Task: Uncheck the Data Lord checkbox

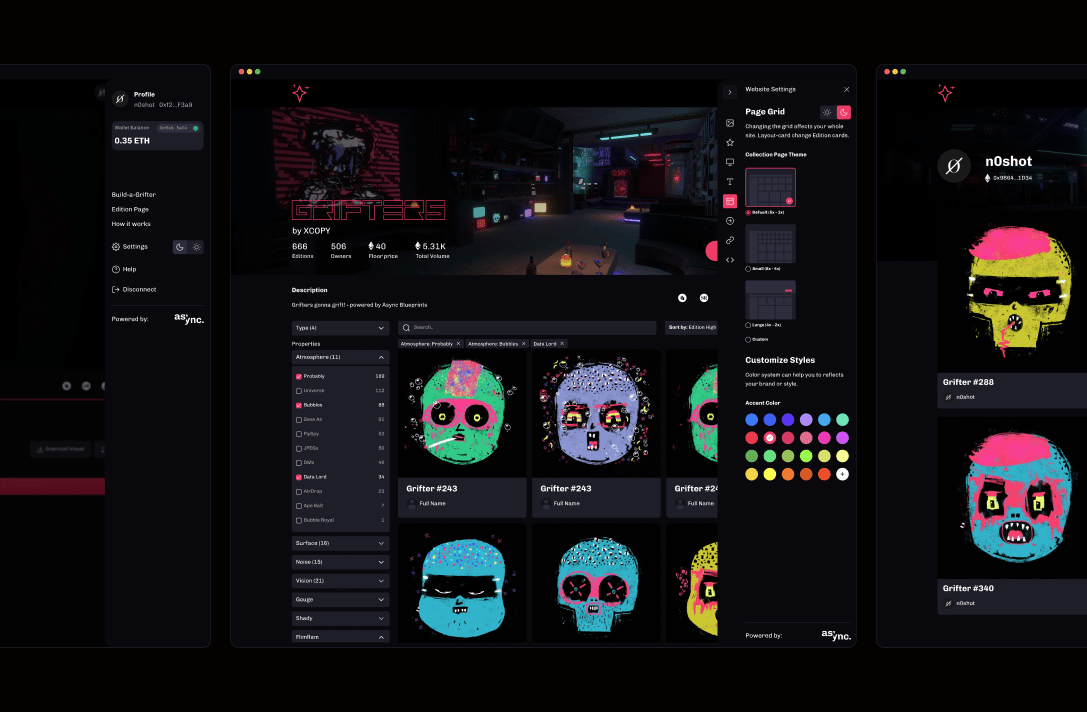Action: click(299, 477)
